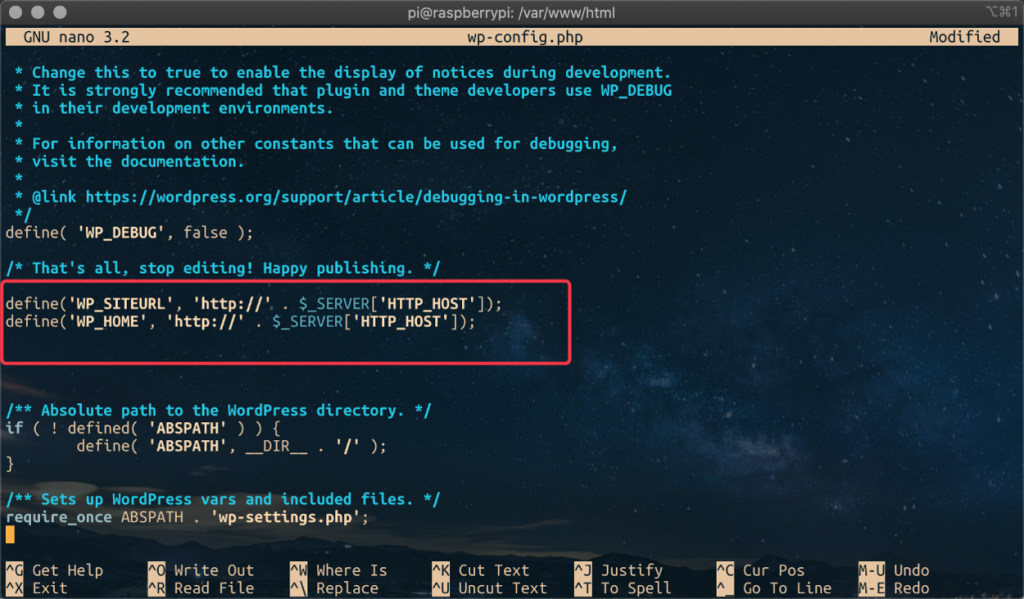Image resolution: width=1024 pixels, height=599 pixels.
Task: Click the ^J Justify shortcut
Action: pos(618,570)
